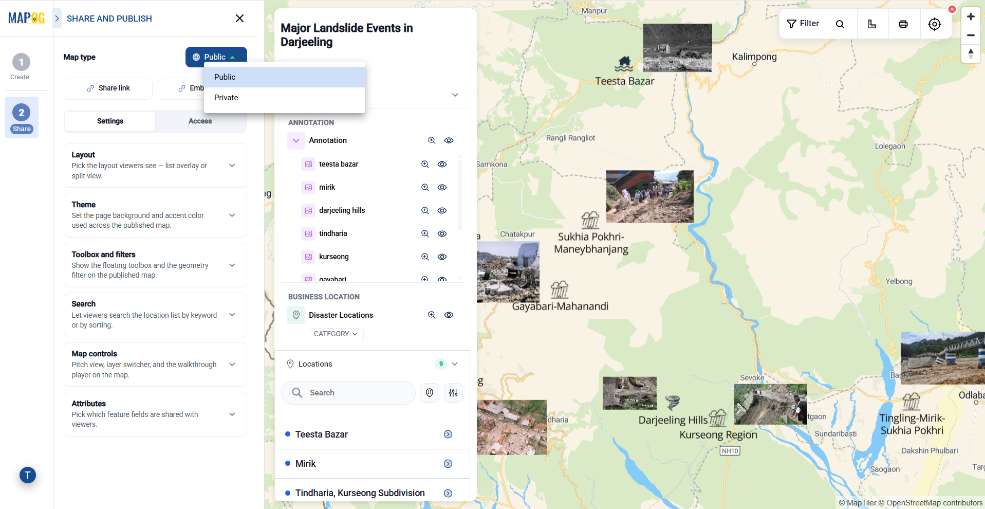Switch to the Access tab
Image resolution: width=985 pixels, height=509 pixels.
click(x=200, y=121)
